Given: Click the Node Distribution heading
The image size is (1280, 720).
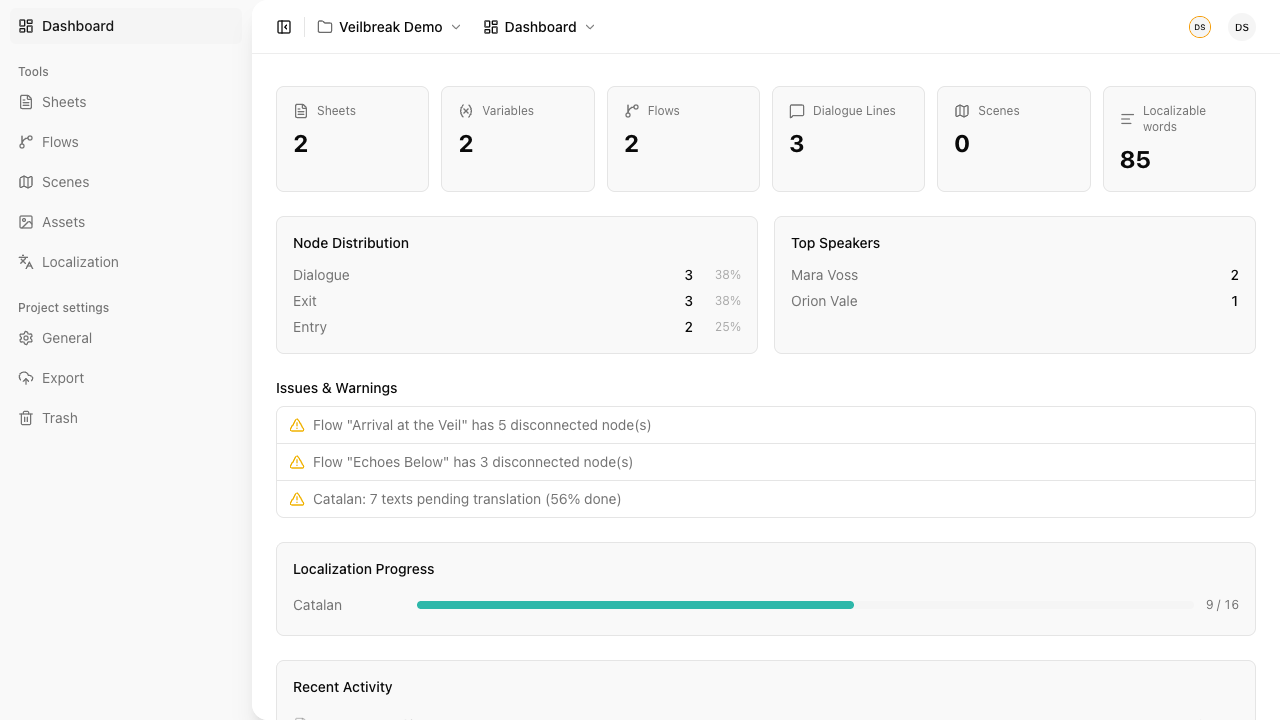Looking at the screenshot, I should coord(351,243).
